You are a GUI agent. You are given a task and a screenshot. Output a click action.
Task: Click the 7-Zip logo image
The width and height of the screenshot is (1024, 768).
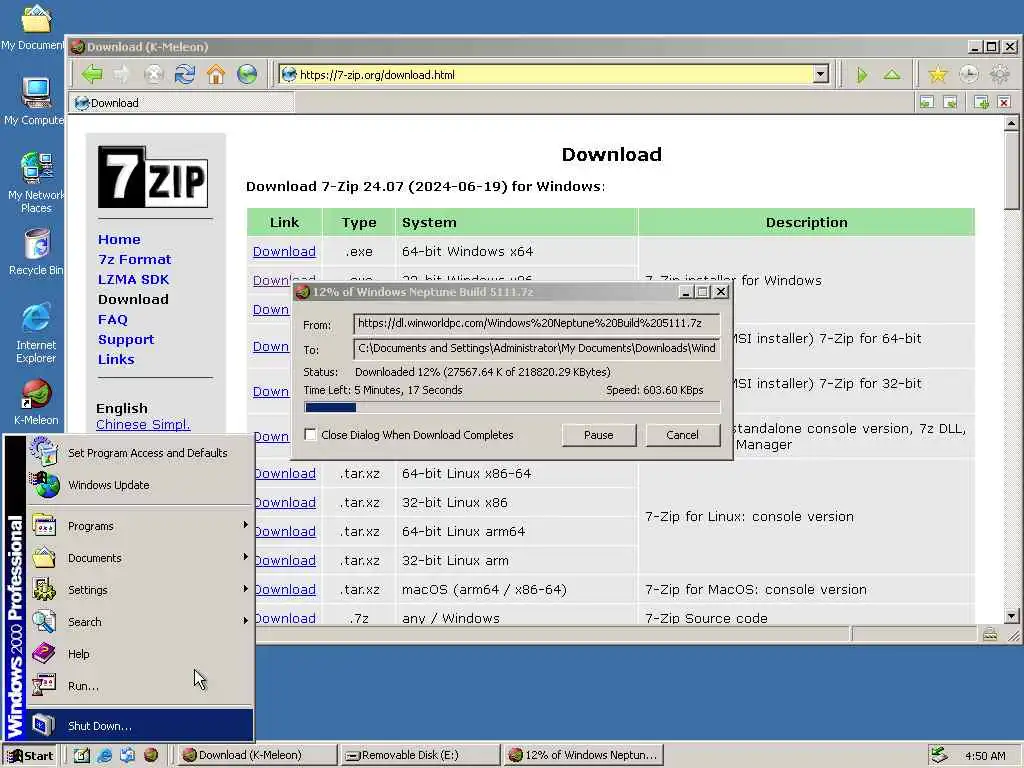pyautogui.click(x=153, y=176)
